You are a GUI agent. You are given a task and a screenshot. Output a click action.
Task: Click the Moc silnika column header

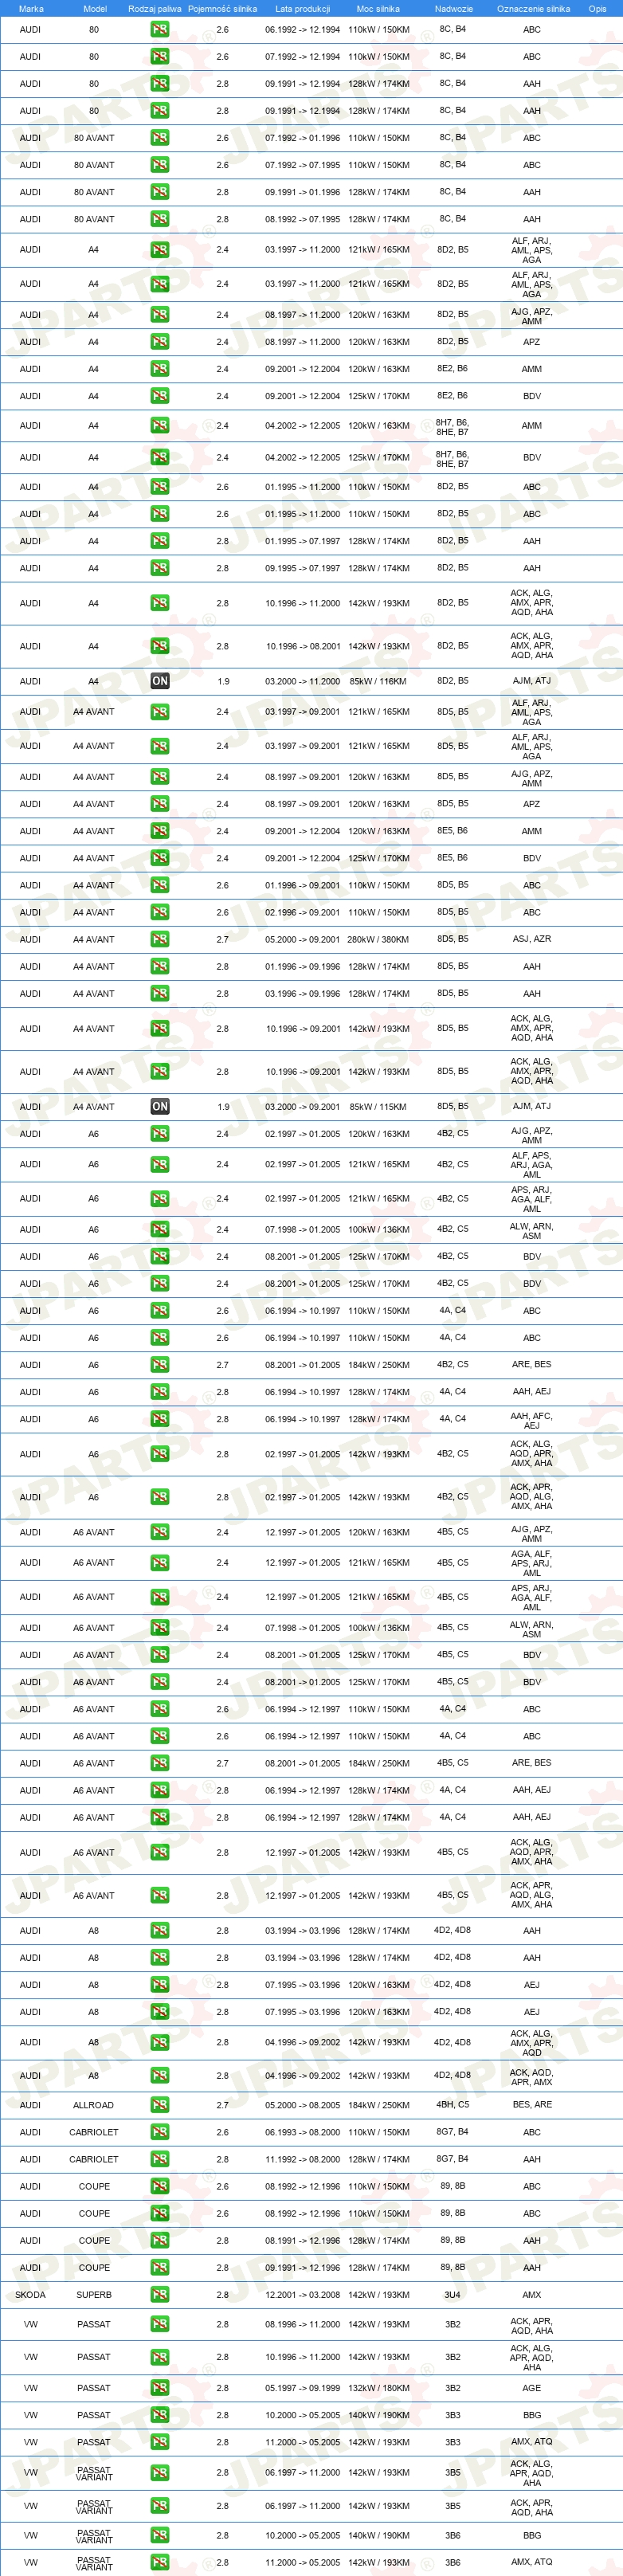pyautogui.click(x=378, y=8)
